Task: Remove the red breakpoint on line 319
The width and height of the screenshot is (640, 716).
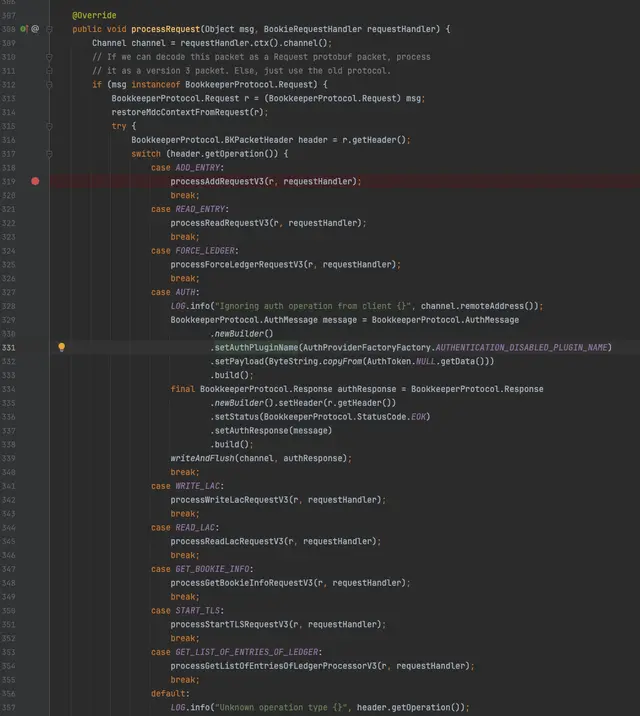Action: (35, 181)
